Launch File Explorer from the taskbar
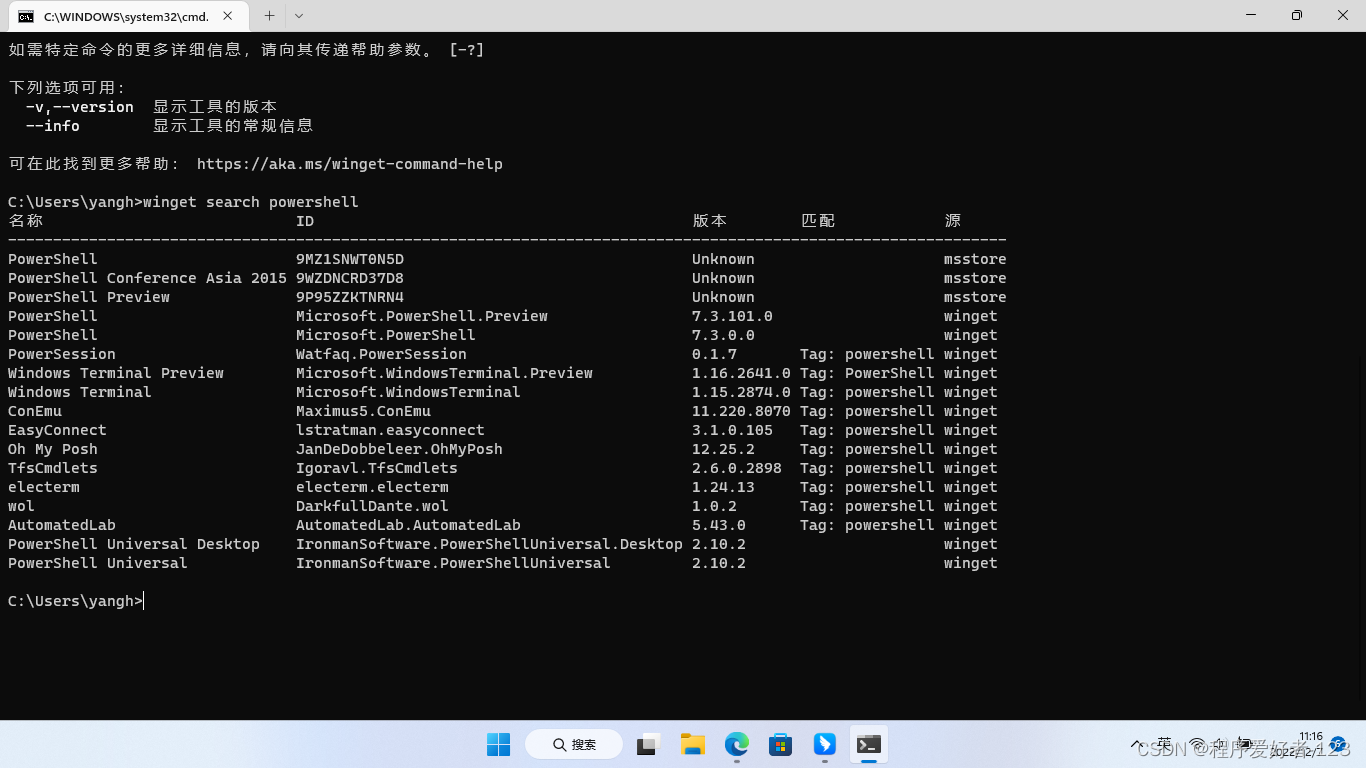 pyautogui.click(x=693, y=744)
